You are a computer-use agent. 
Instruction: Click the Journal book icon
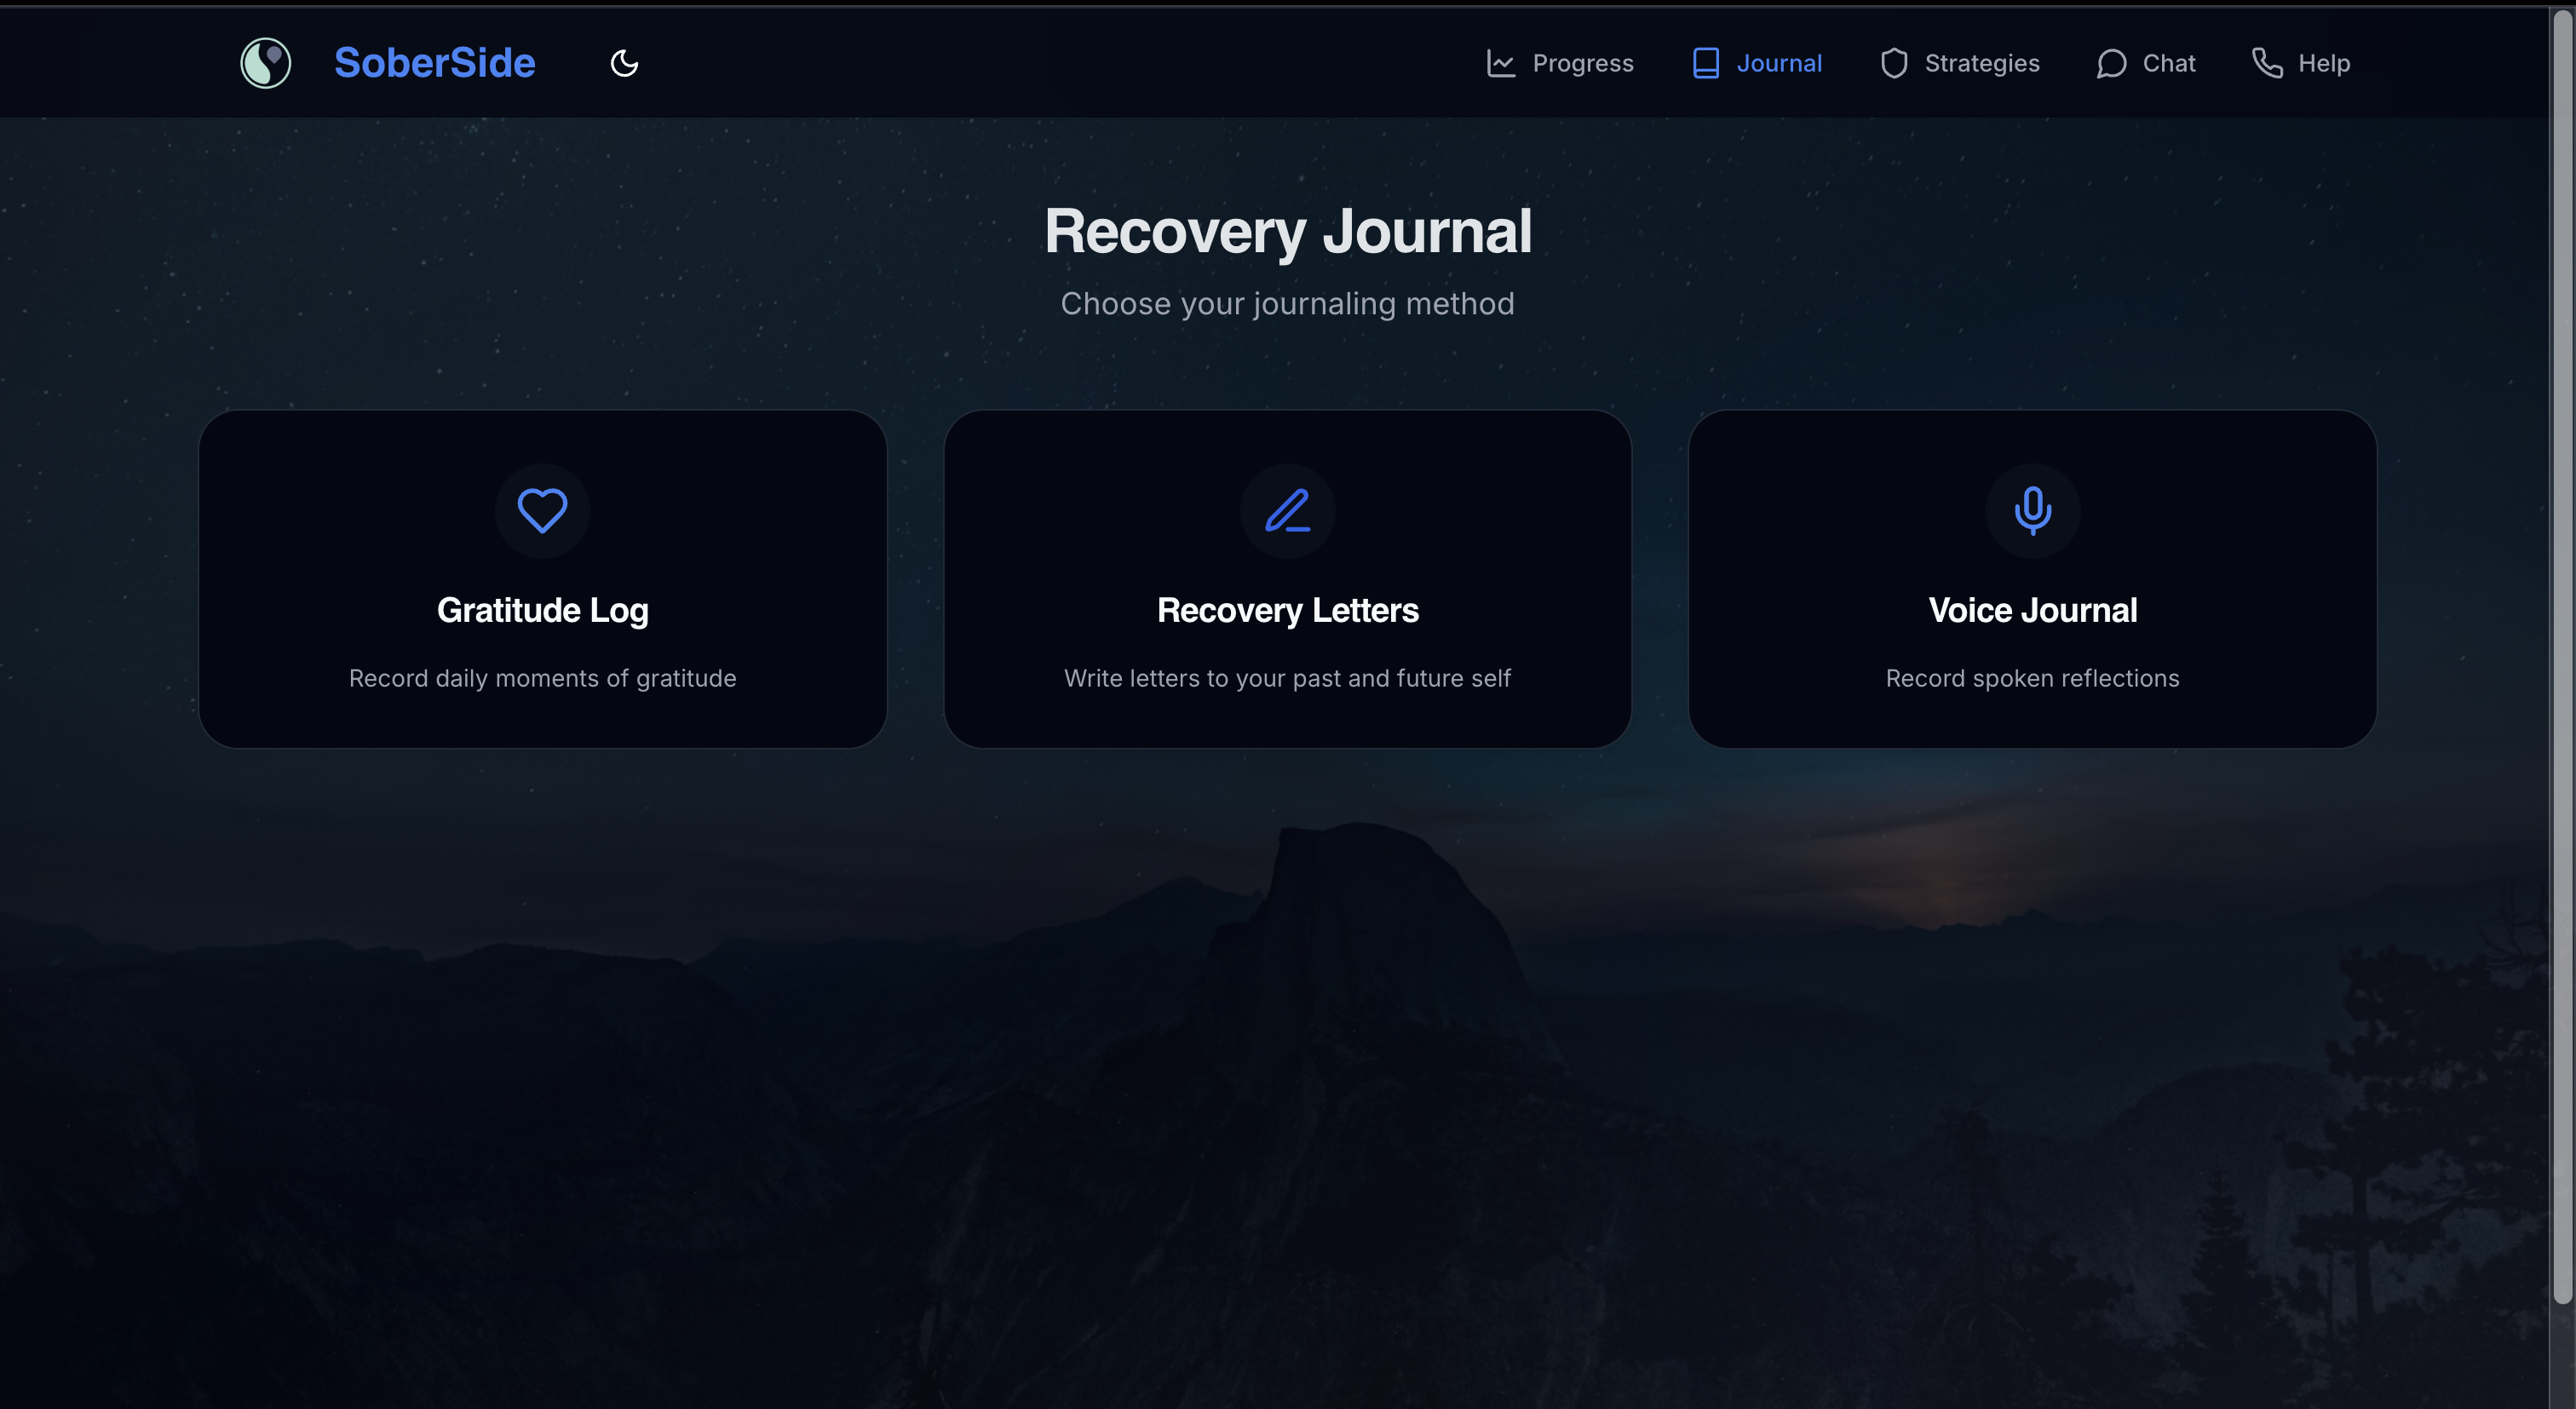(x=1705, y=63)
